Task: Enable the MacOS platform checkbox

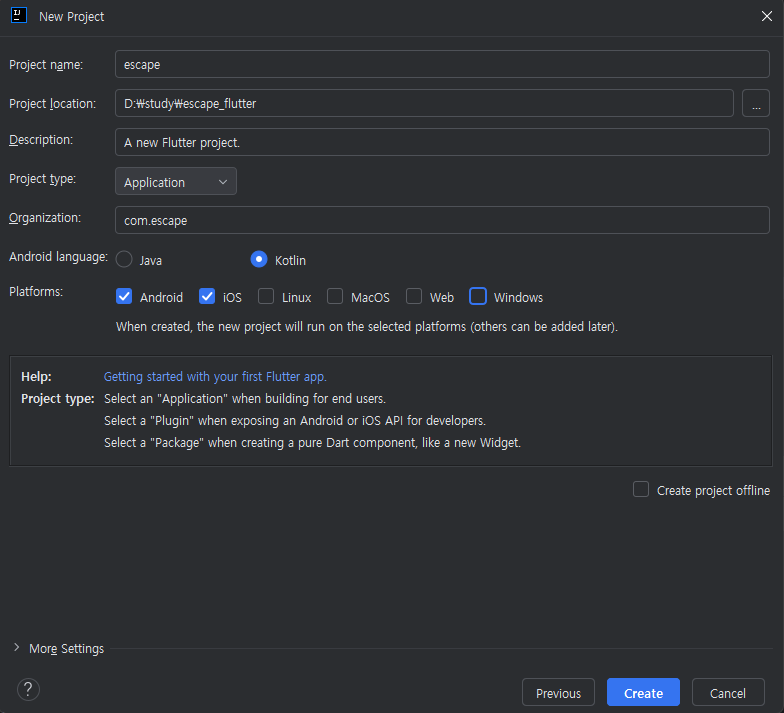Action: pyautogui.click(x=335, y=296)
